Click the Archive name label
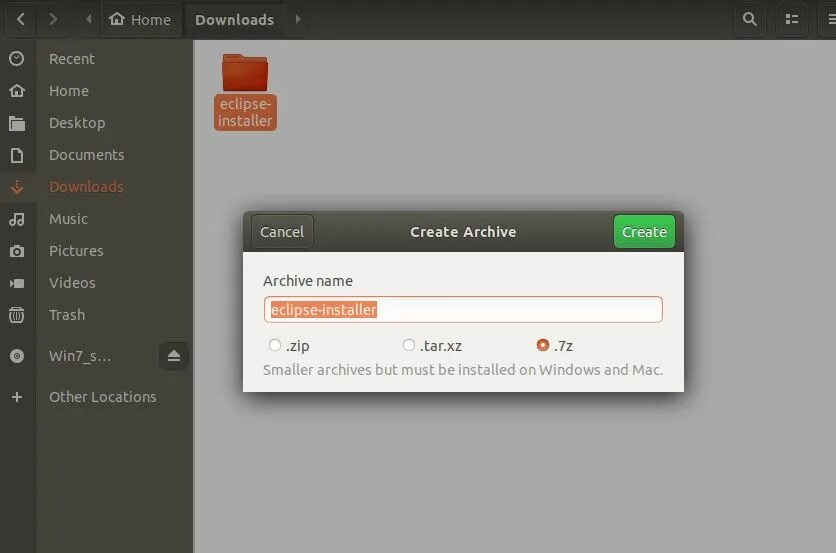 (308, 281)
